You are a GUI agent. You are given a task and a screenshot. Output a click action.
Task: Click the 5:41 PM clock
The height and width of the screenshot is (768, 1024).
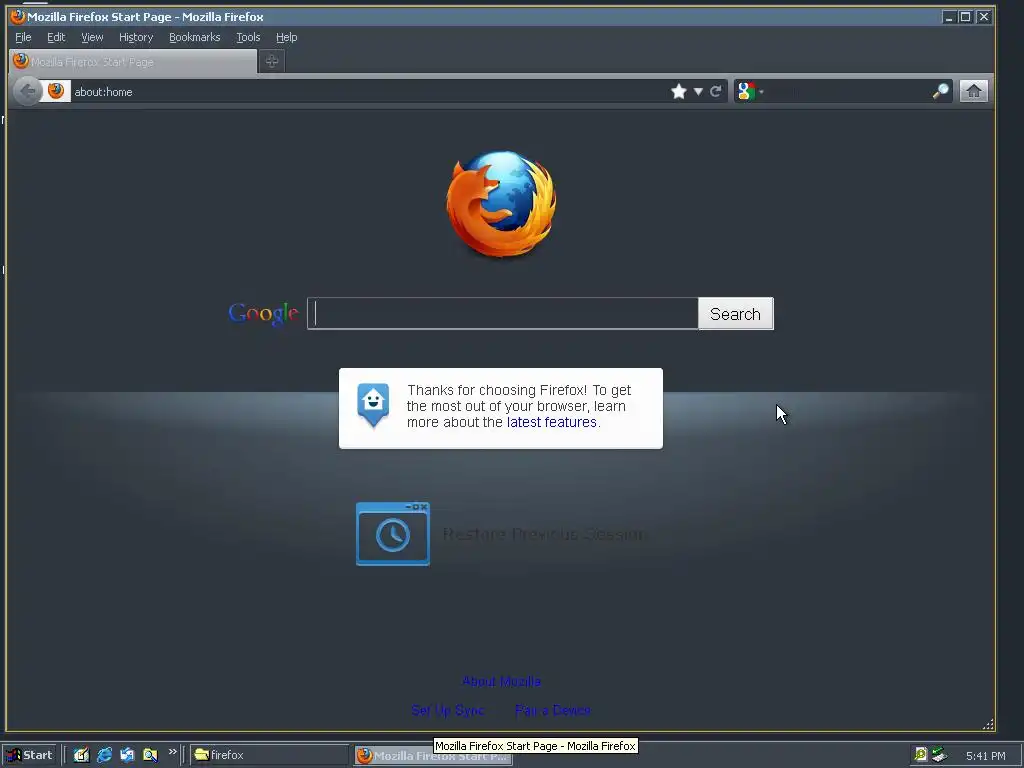click(985, 756)
